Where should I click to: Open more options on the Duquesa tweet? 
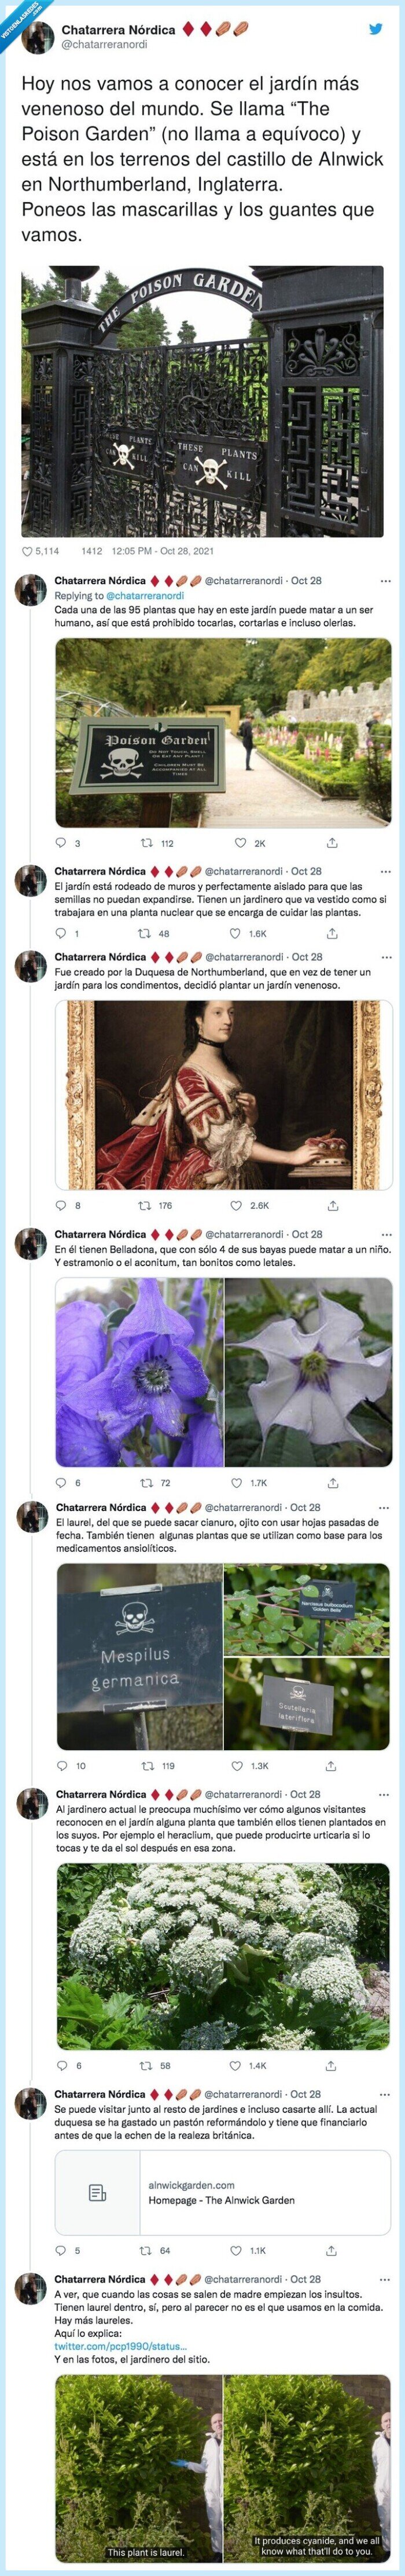(x=385, y=957)
